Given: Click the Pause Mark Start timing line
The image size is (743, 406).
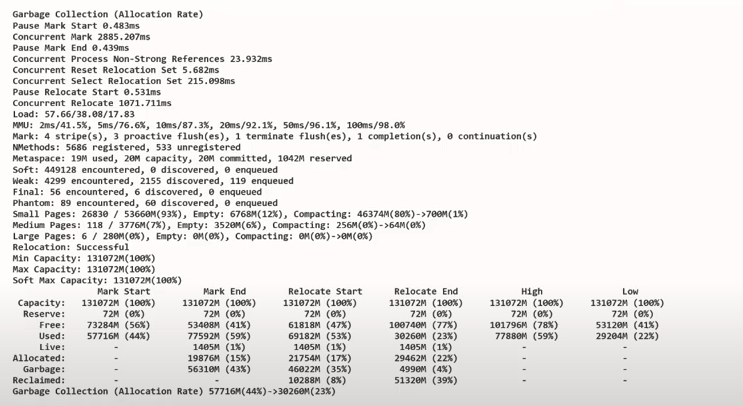Looking at the screenshot, I should 76,26.
